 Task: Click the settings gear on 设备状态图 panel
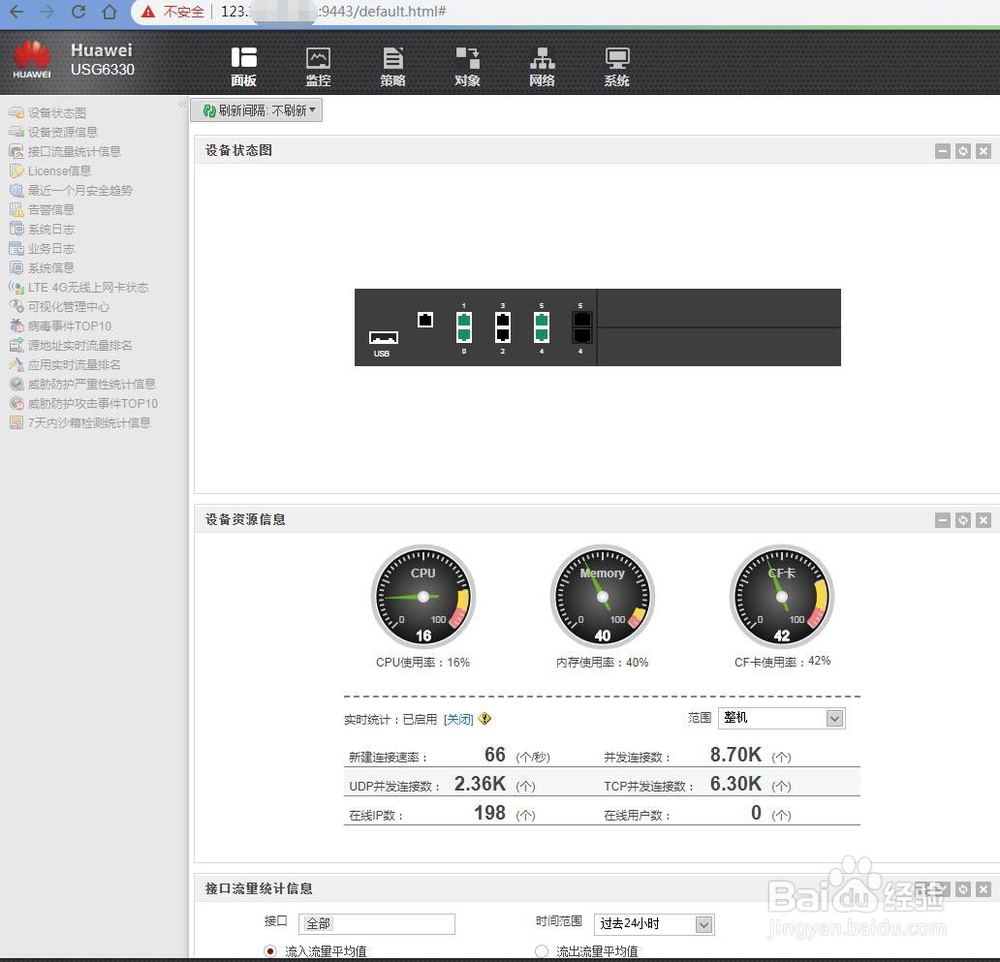[x=961, y=151]
